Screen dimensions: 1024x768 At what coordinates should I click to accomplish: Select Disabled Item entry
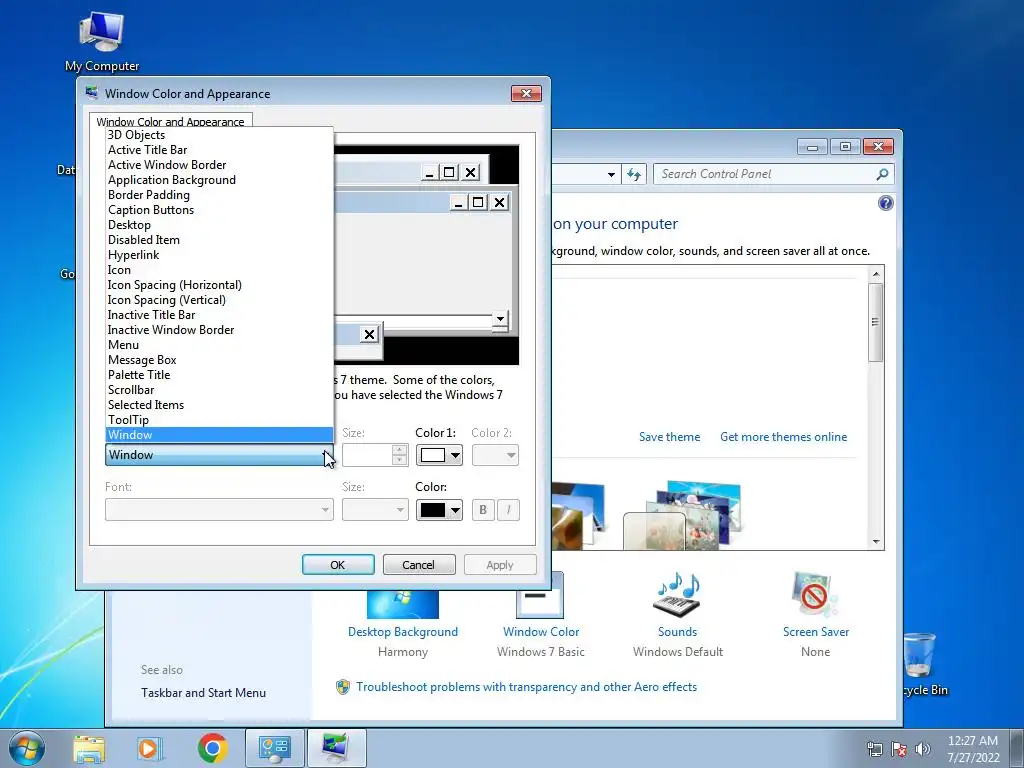(x=219, y=240)
